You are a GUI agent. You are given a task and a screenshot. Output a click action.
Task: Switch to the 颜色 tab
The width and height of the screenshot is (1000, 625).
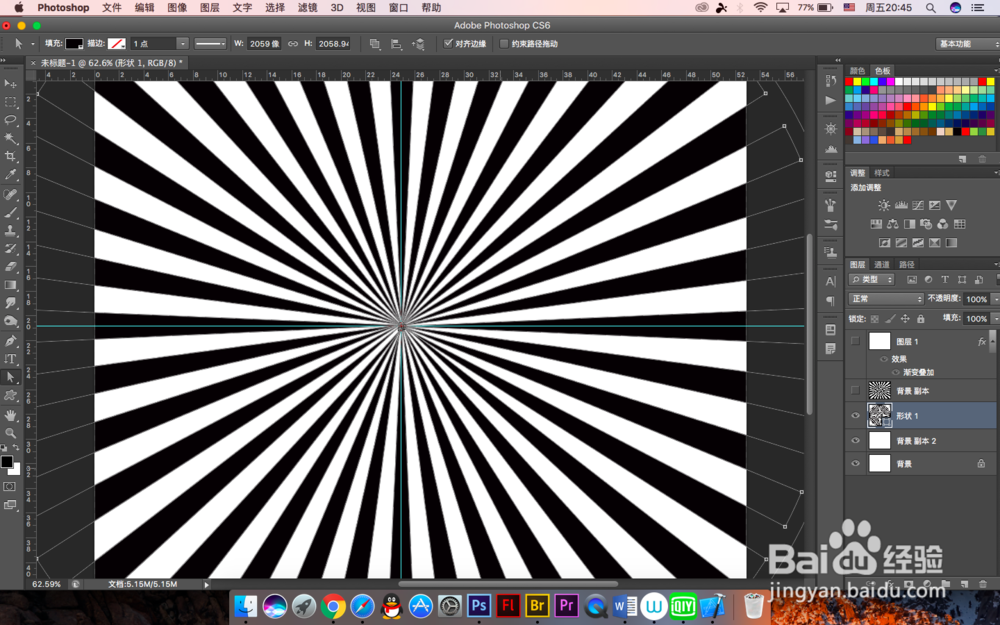[x=858, y=71]
